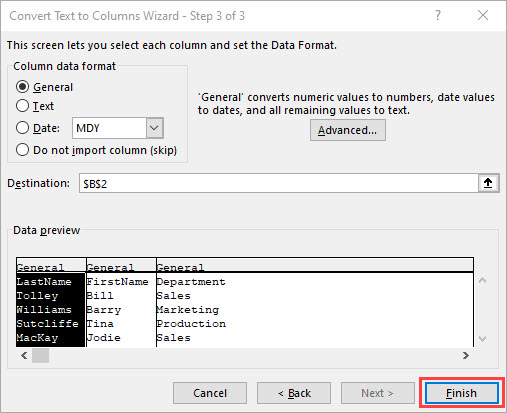The image size is (507, 413).
Task: Click Sutcliffe in the data preview
Action: 48,324
